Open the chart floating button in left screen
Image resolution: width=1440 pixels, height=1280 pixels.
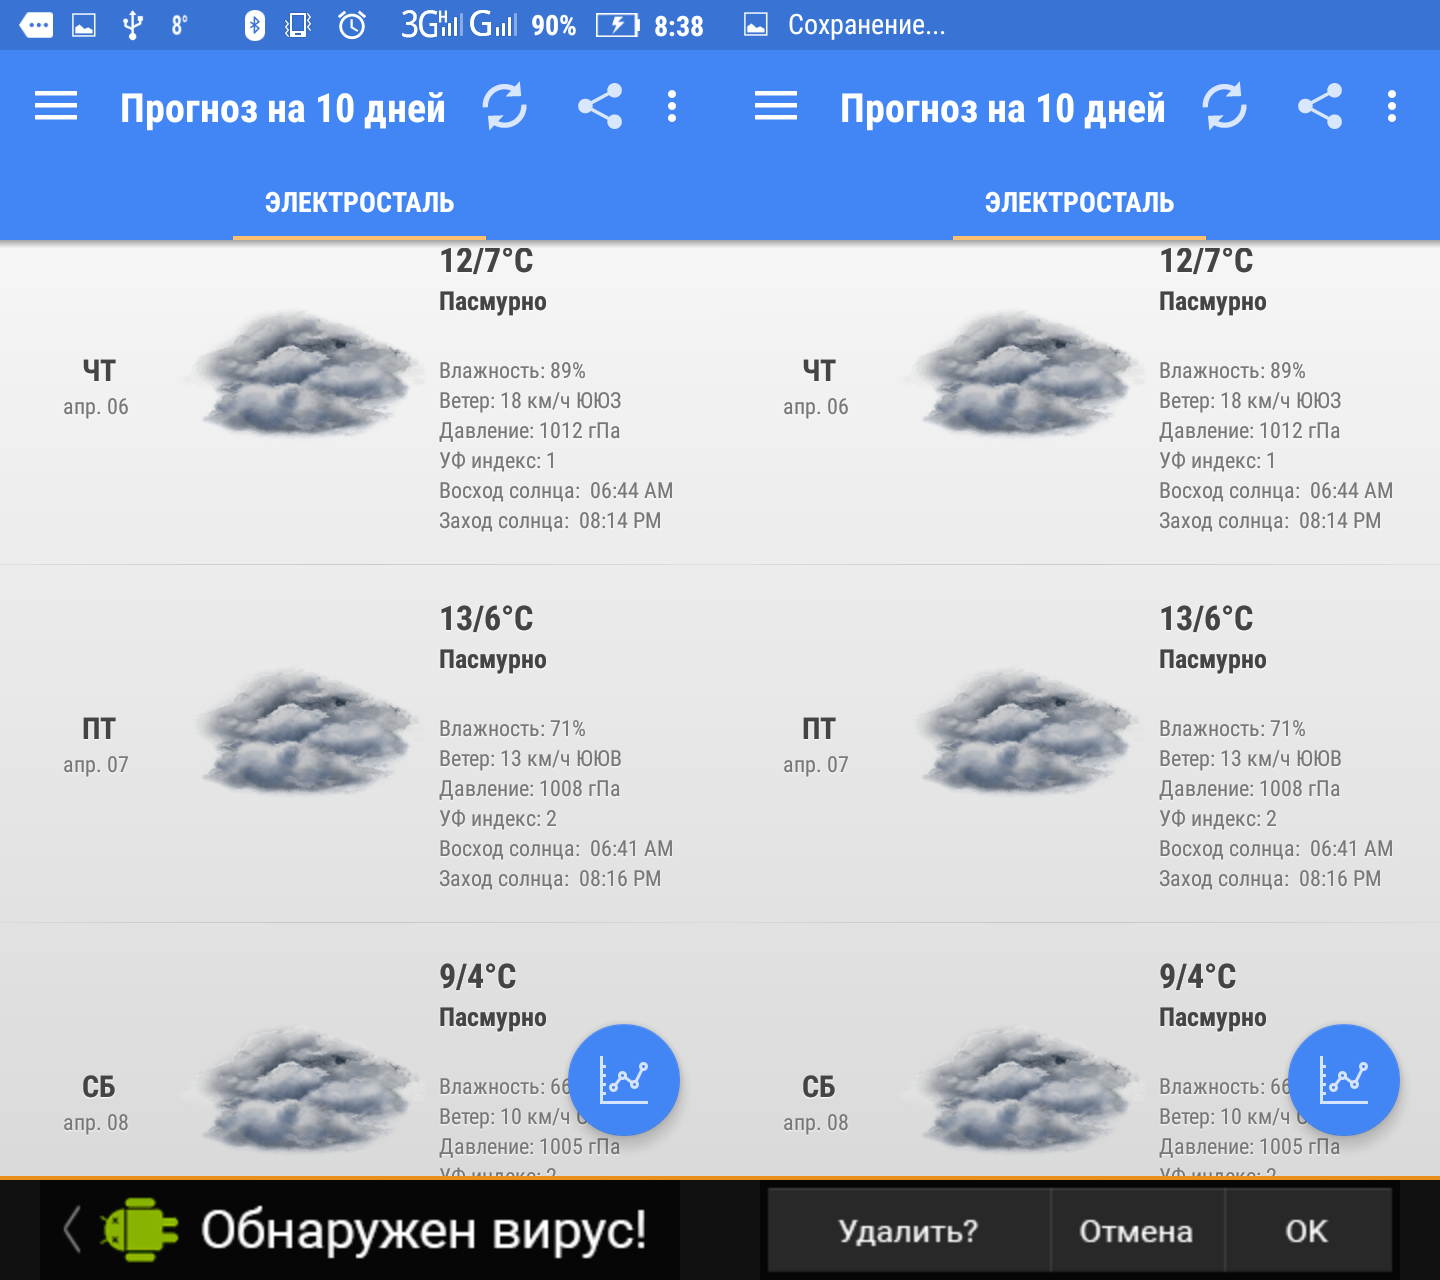[x=624, y=1080]
